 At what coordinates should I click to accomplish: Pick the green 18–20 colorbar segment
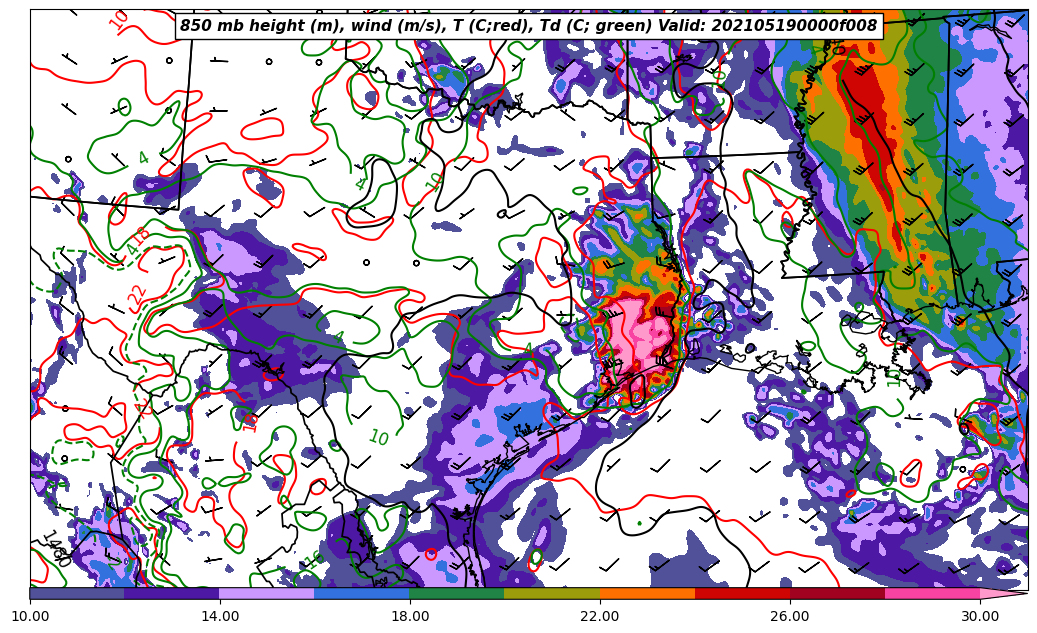click(x=457, y=593)
